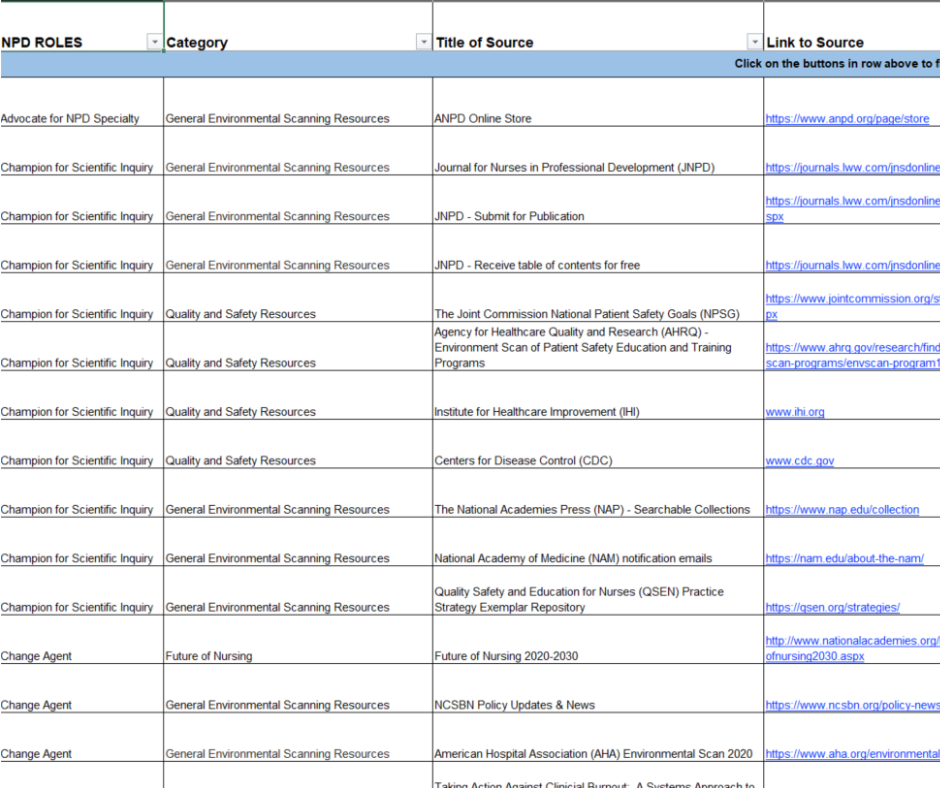Screen dimensions: 940x788
Task: Open the ncsbn.org policy-news link
Action: click(x=852, y=705)
